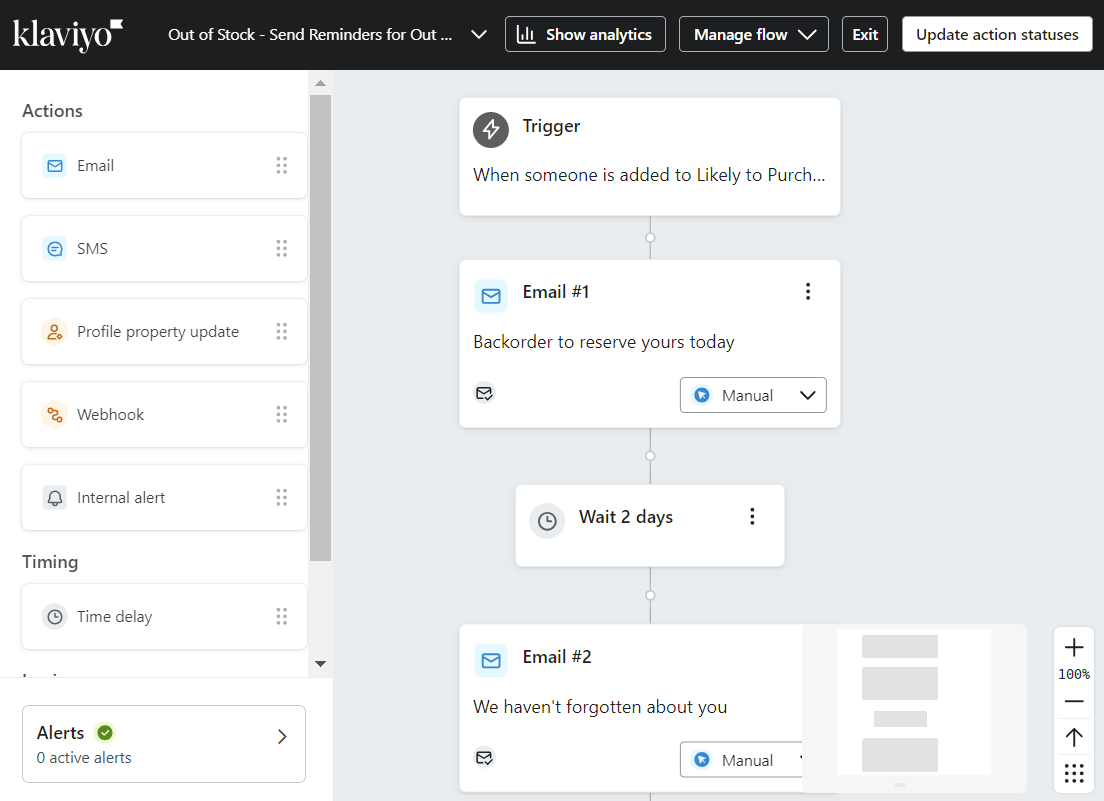Click the up arrow icon on canvas controls
The image size is (1104, 801).
coord(1074,737)
